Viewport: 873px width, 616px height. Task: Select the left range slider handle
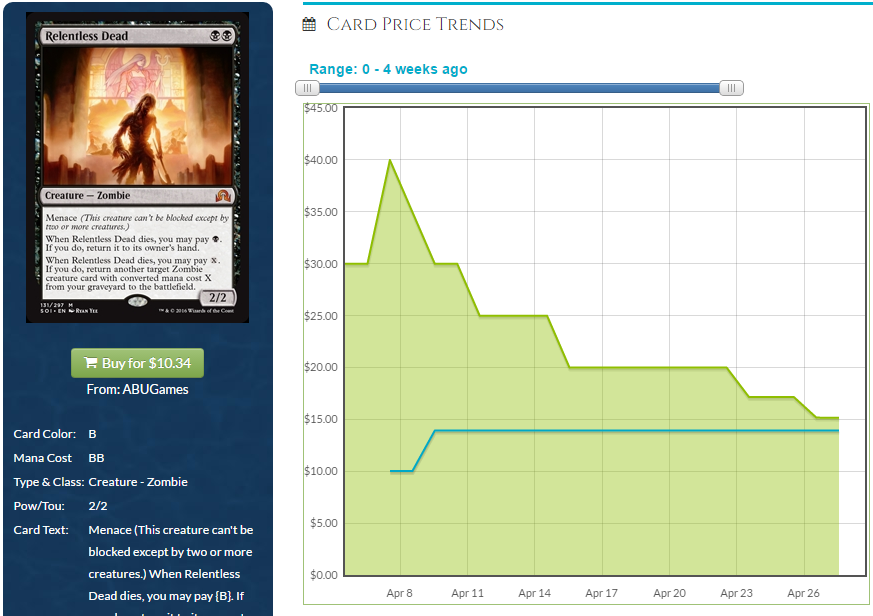tap(307, 88)
